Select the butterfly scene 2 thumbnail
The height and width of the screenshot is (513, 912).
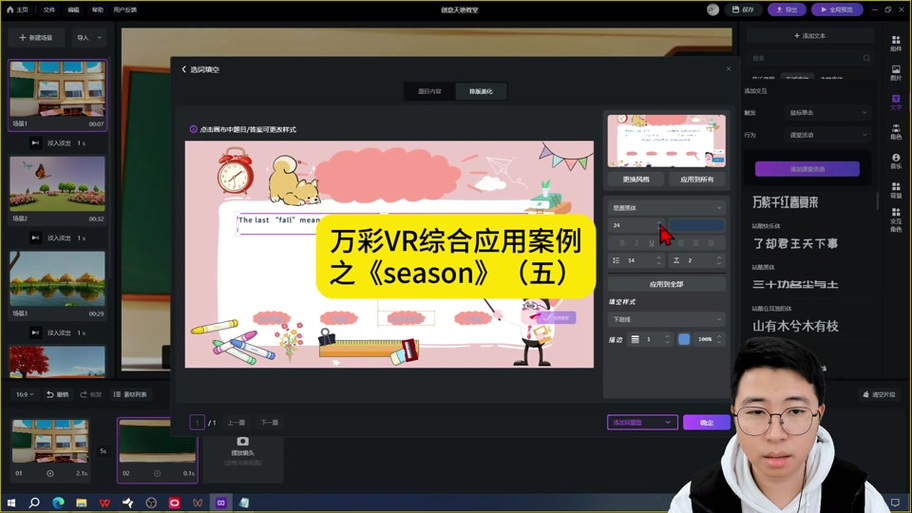tap(58, 184)
